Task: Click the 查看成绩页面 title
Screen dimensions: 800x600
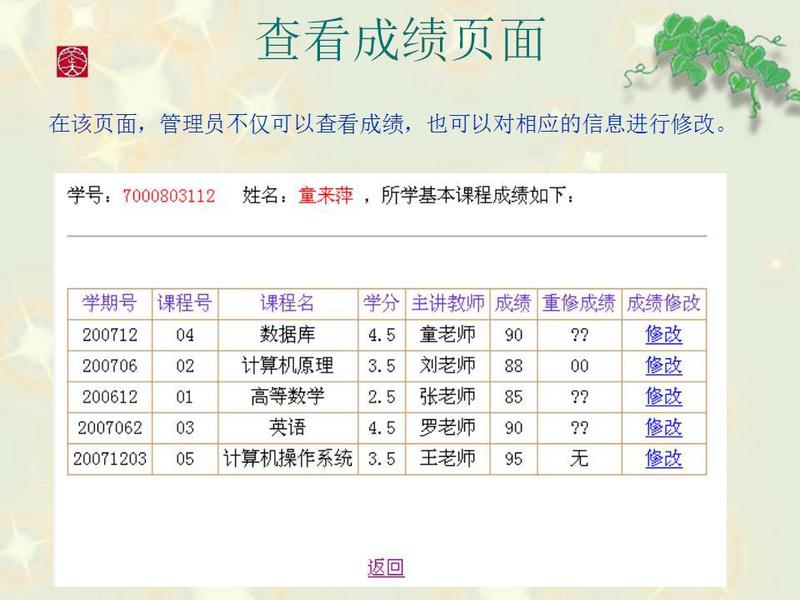Action: tap(401, 40)
